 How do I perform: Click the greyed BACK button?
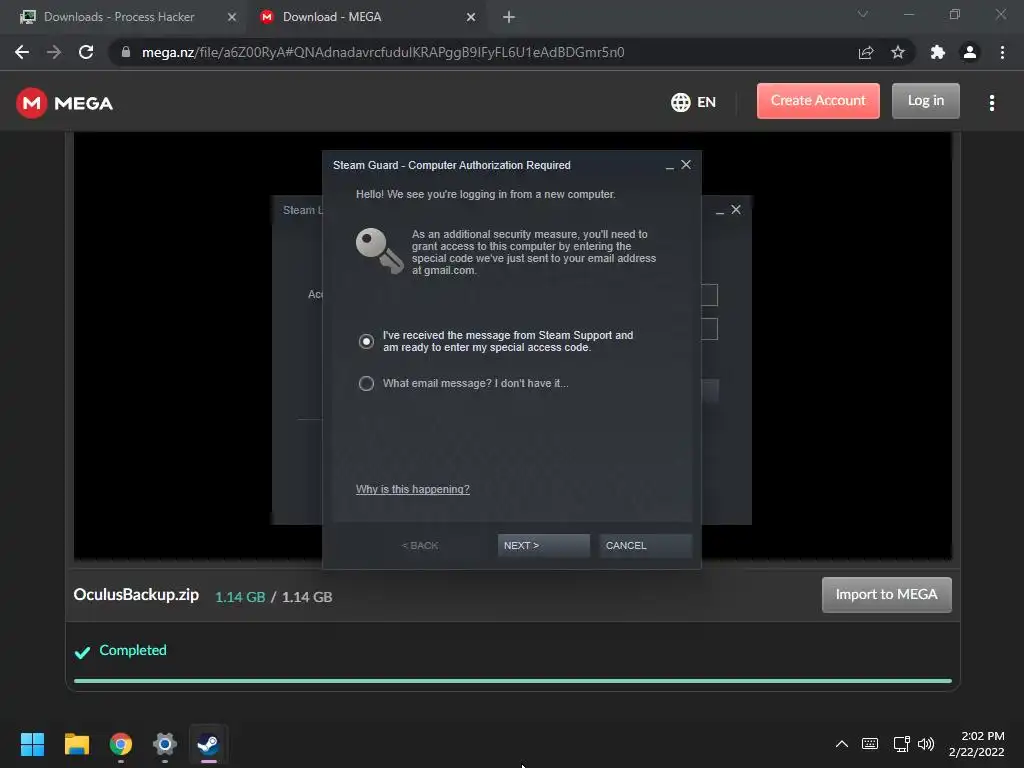pyautogui.click(x=420, y=545)
